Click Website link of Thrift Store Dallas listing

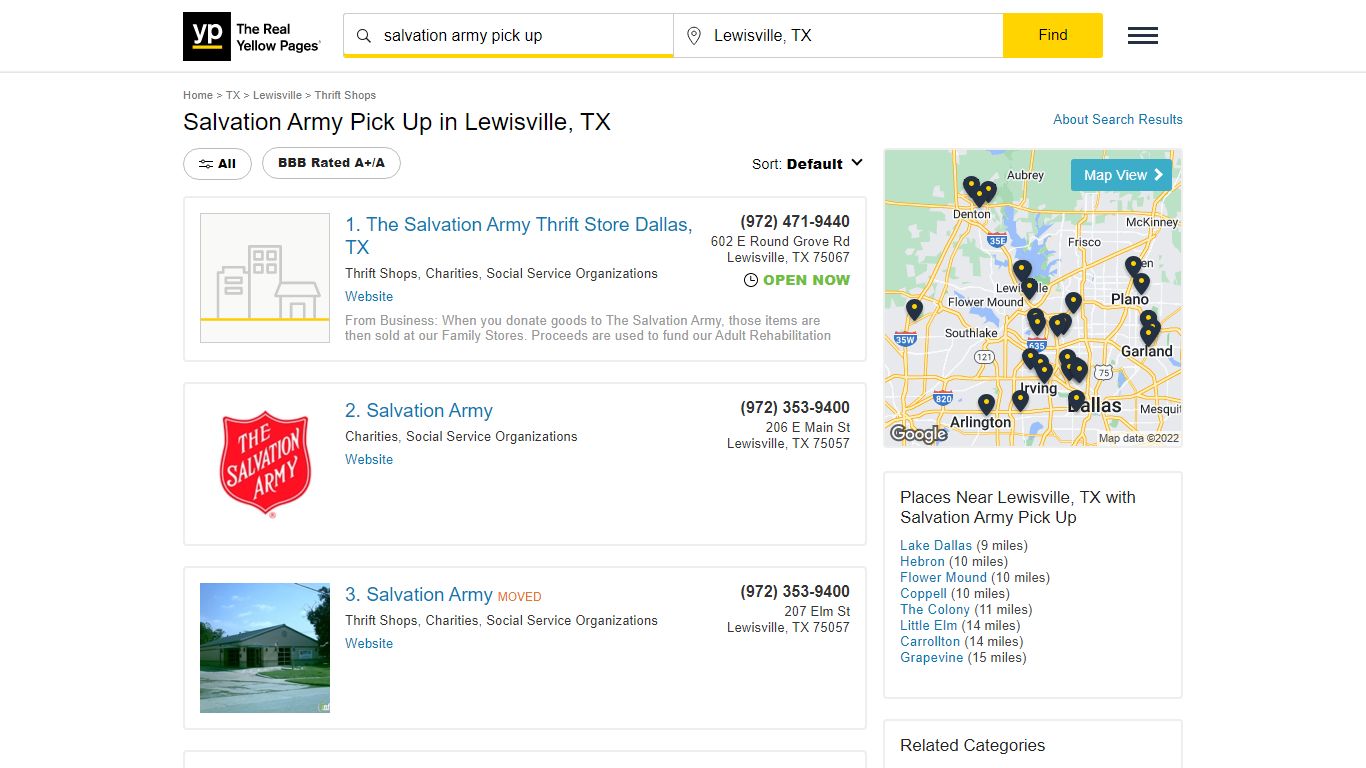click(369, 297)
